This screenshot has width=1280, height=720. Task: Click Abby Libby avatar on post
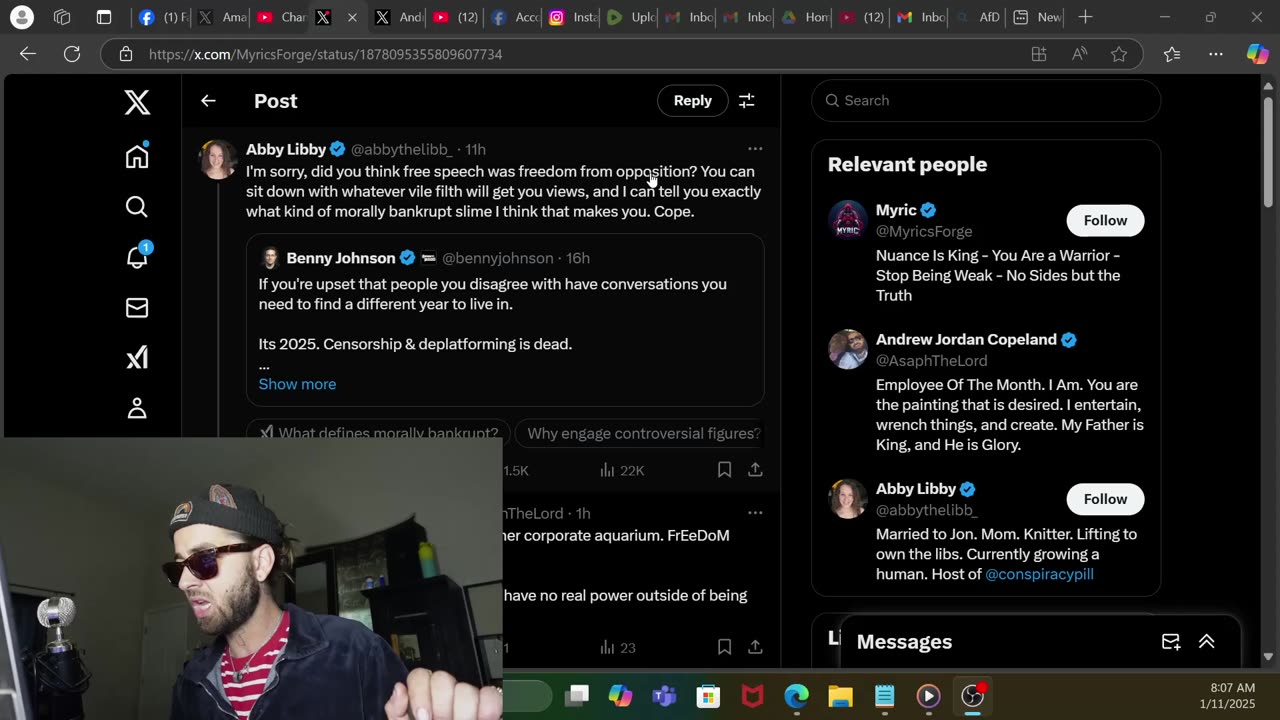(218, 160)
